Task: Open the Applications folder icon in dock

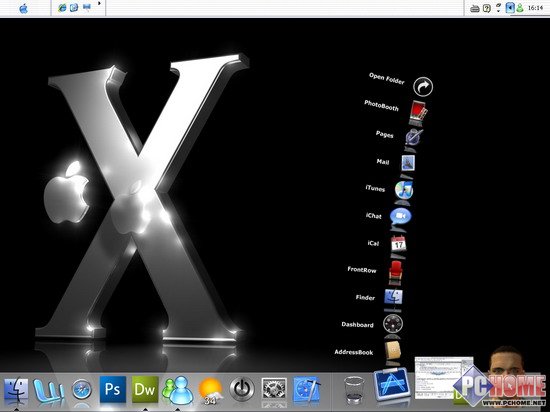Action: [x=392, y=384]
